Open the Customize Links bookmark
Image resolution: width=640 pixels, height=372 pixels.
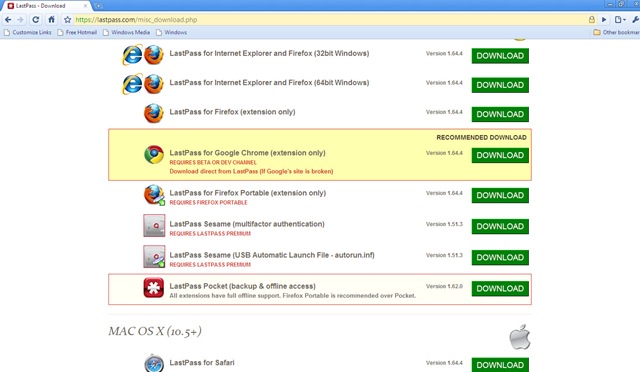(x=28, y=32)
